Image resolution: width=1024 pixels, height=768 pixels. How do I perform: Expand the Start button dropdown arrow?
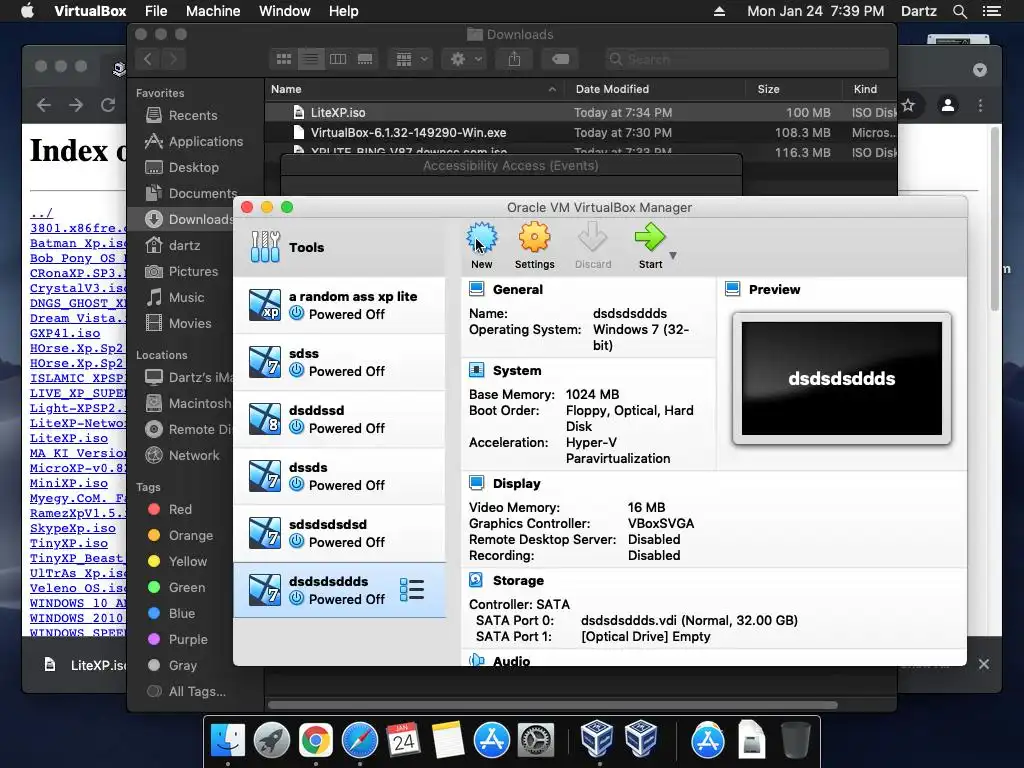[673, 255]
